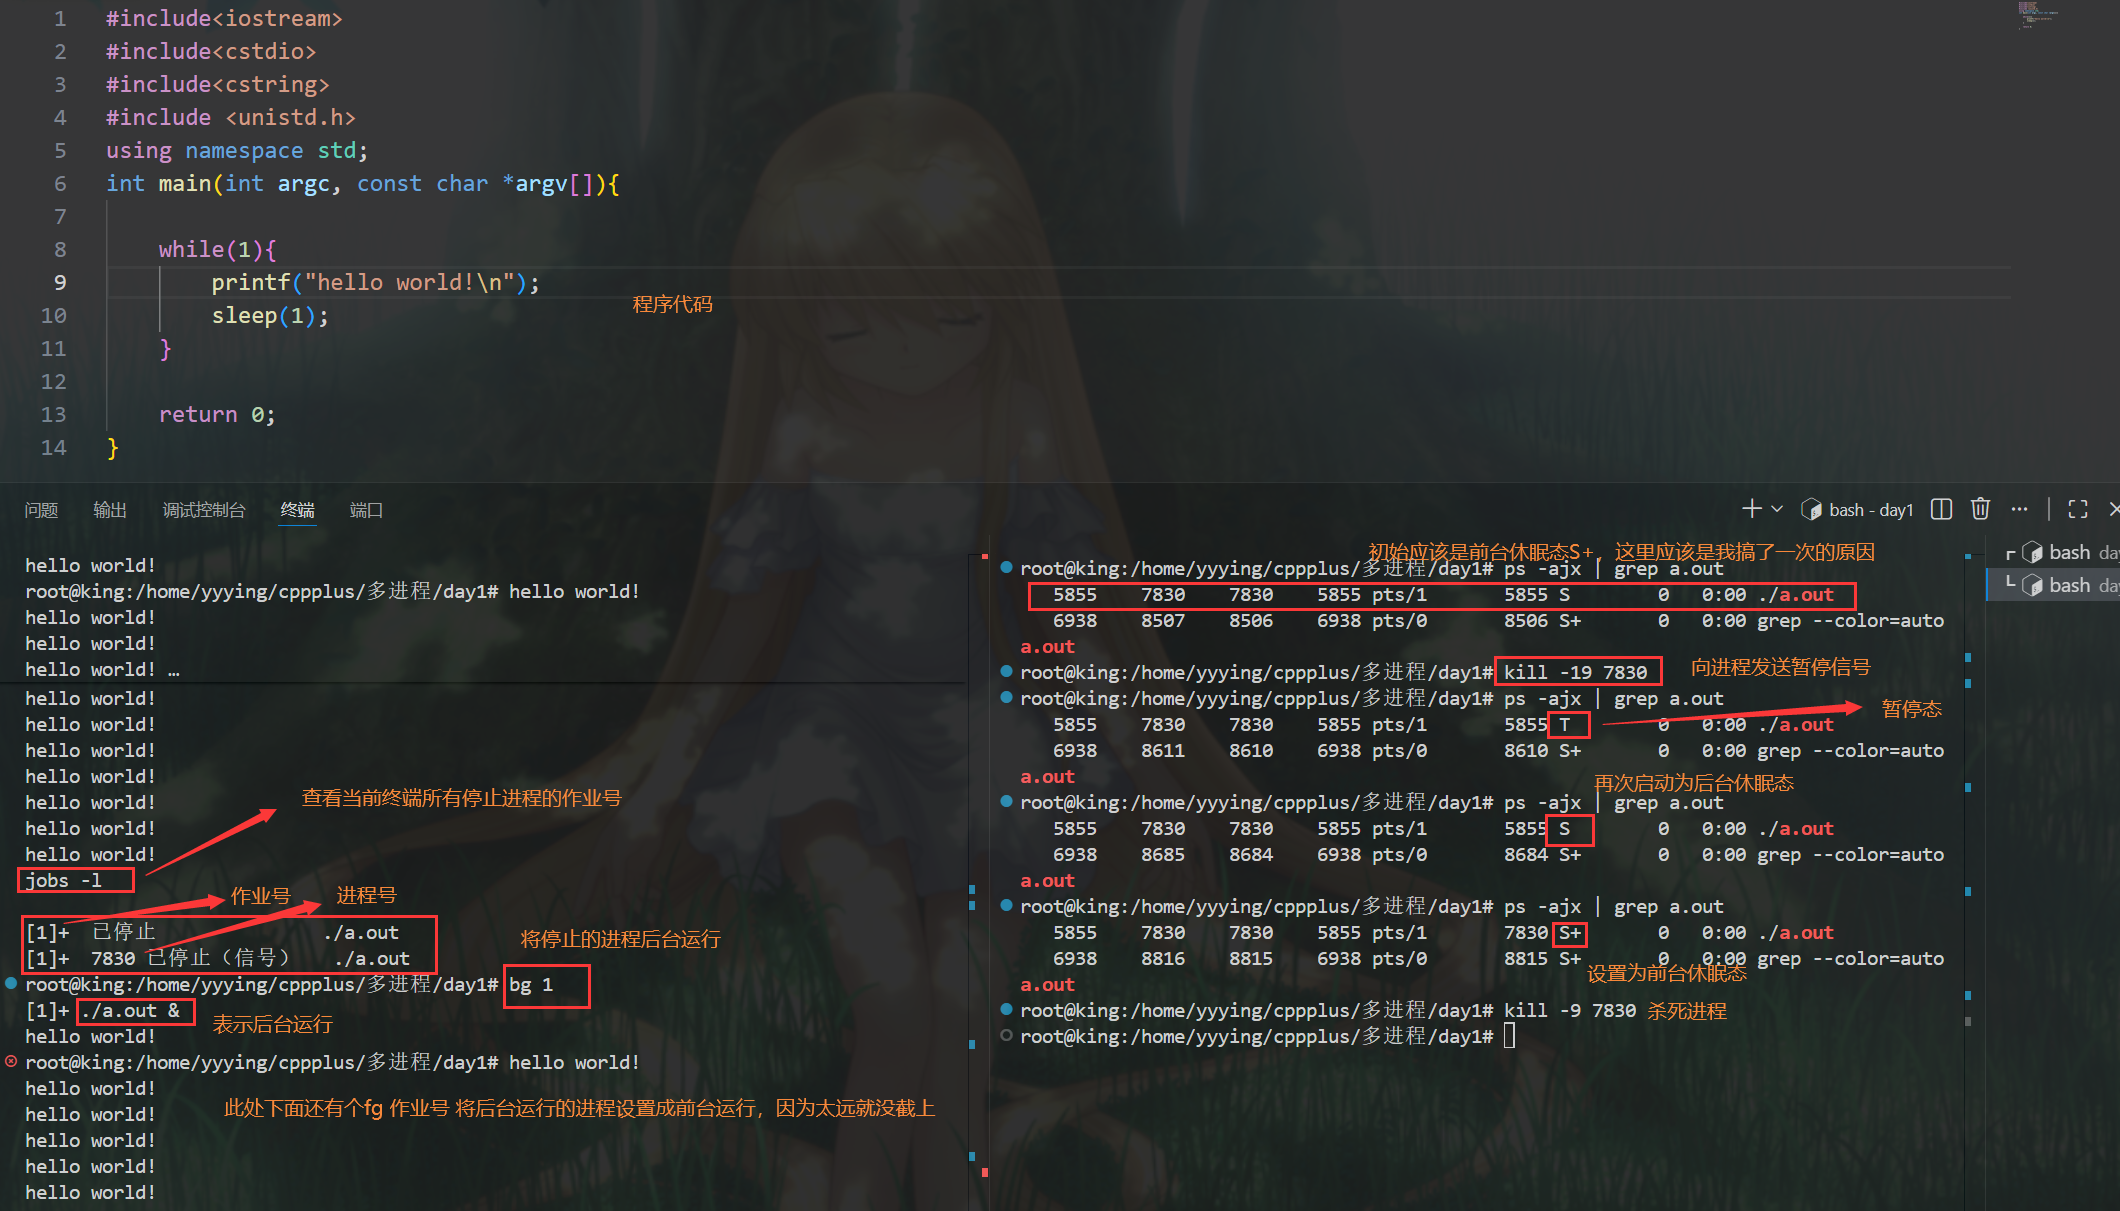The image size is (2120, 1211).
Task: Close the terminal panel
Action: [x=2113, y=509]
